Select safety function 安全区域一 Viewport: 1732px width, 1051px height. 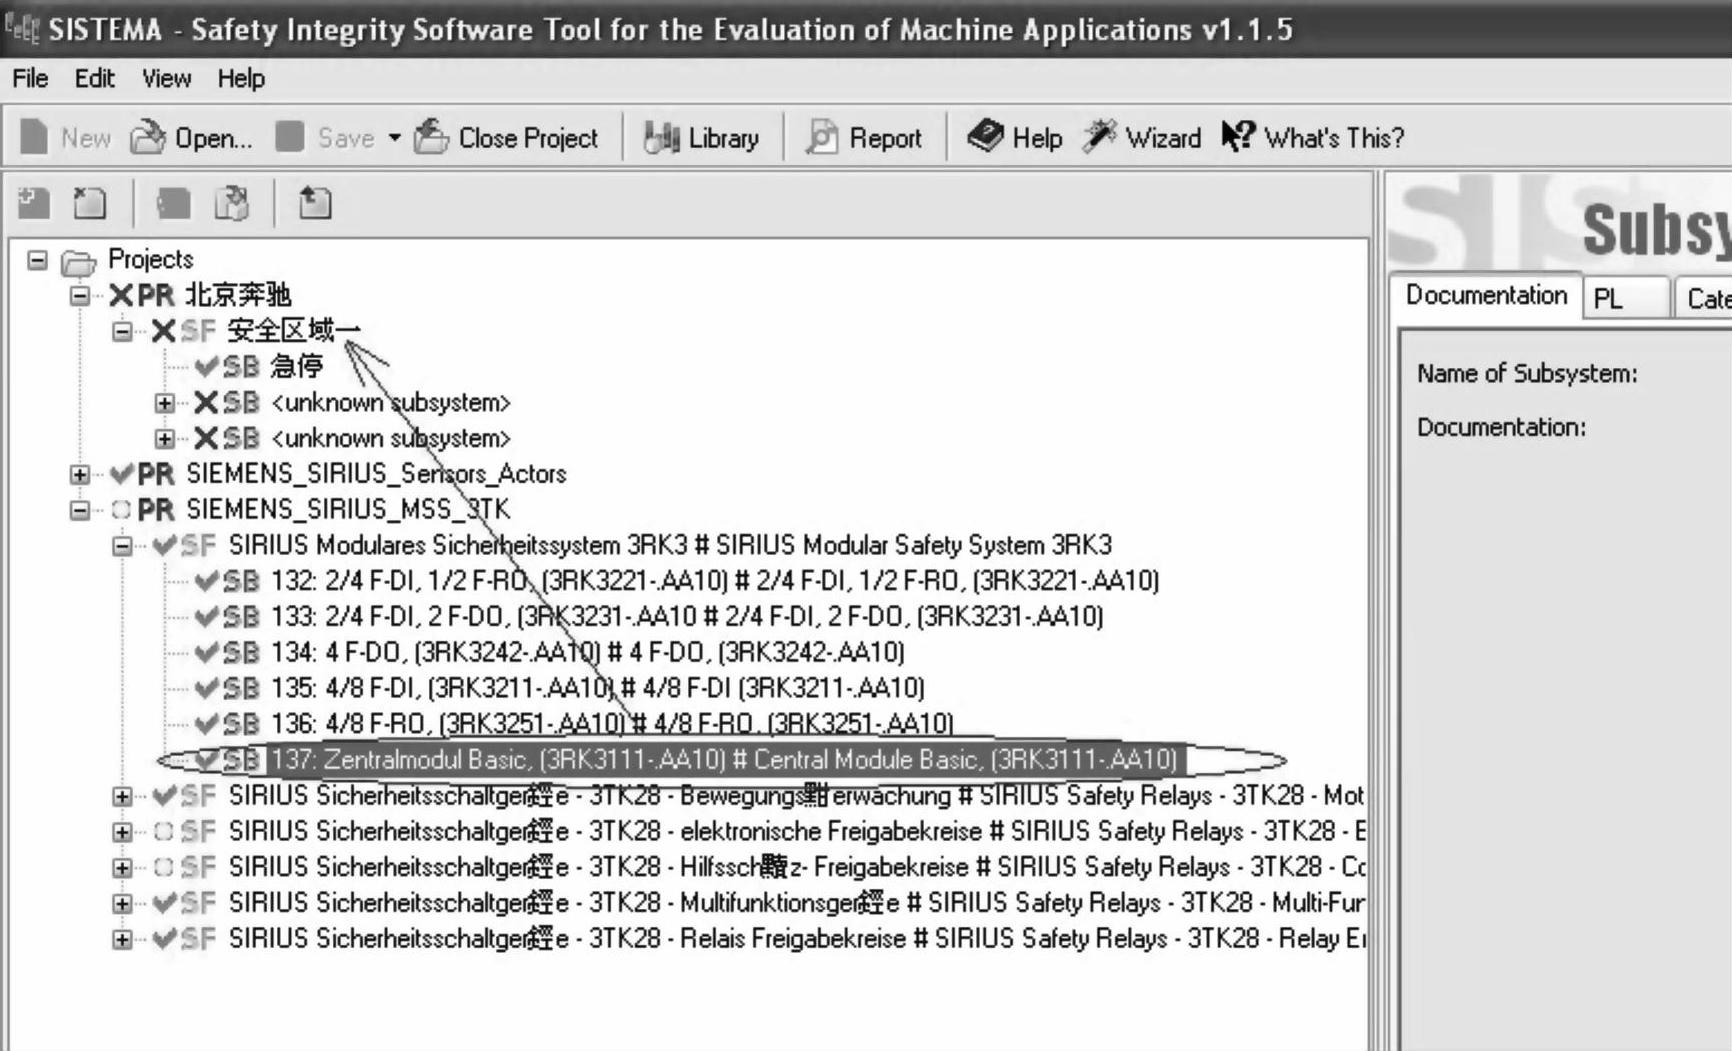pos(294,331)
